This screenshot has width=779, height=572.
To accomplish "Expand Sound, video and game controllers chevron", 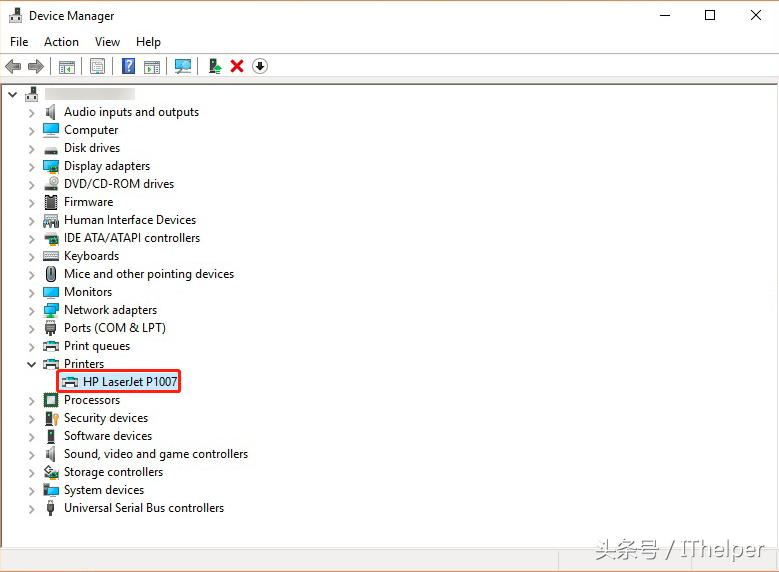I will pos(31,454).
